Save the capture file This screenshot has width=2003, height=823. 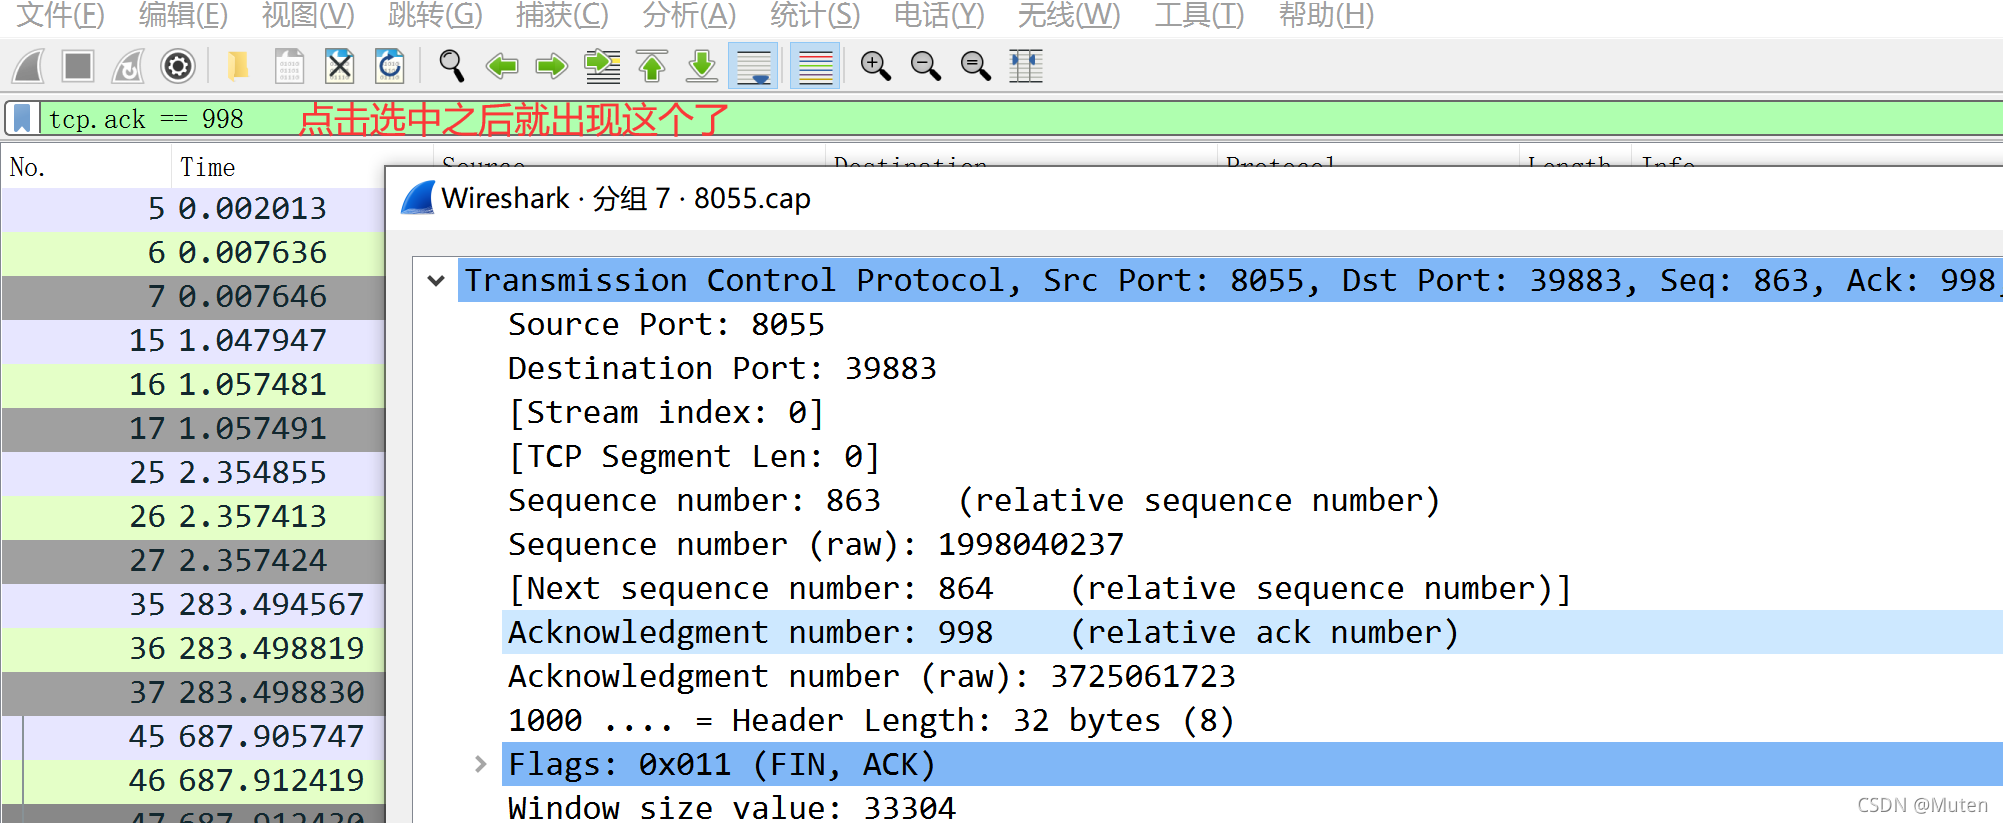[x=289, y=67]
